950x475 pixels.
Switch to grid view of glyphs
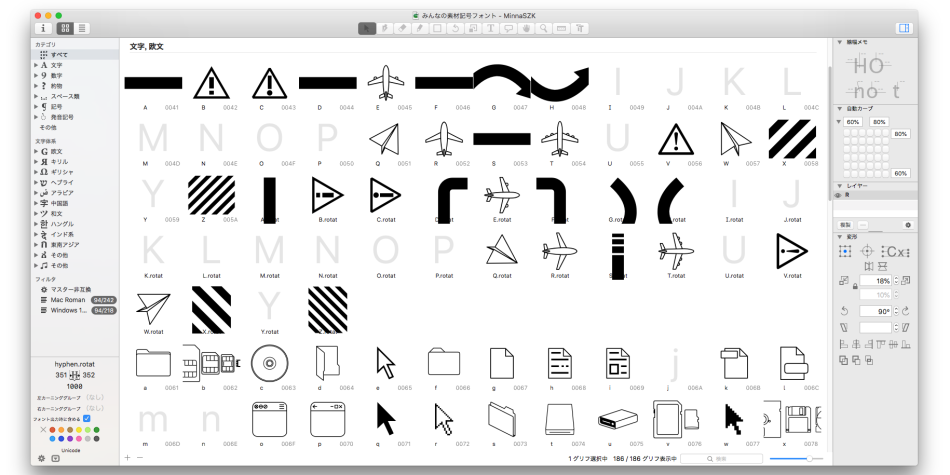tap(65, 28)
